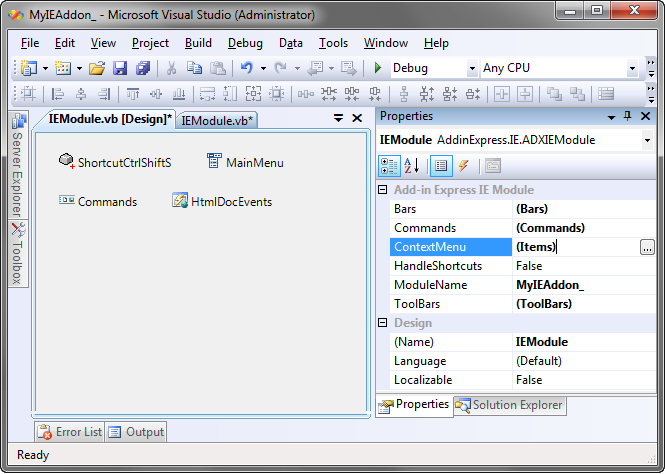Collapse the Design category

click(382, 323)
